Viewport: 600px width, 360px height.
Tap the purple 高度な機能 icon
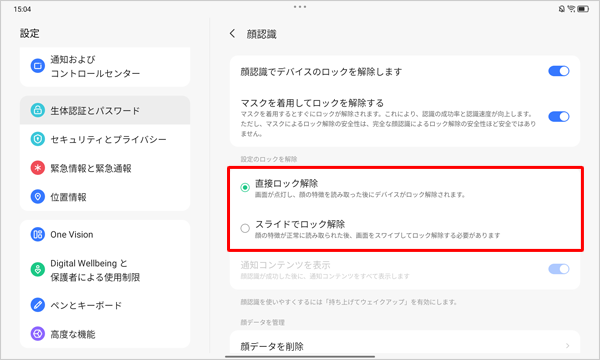coord(38,334)
